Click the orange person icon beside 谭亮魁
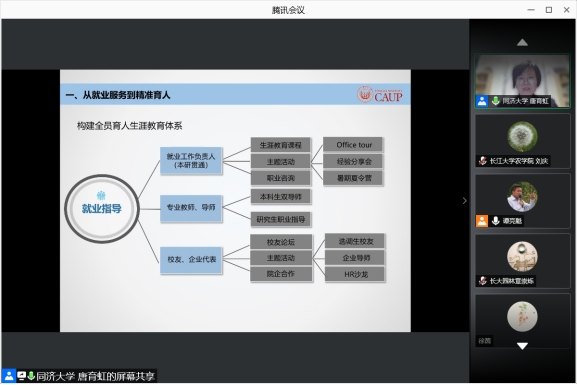 pos(482,221)
